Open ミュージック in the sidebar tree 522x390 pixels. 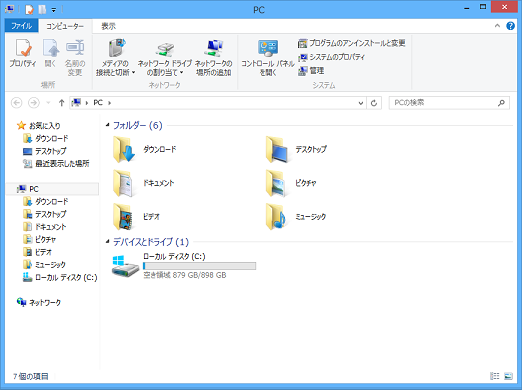click(44, 265)
